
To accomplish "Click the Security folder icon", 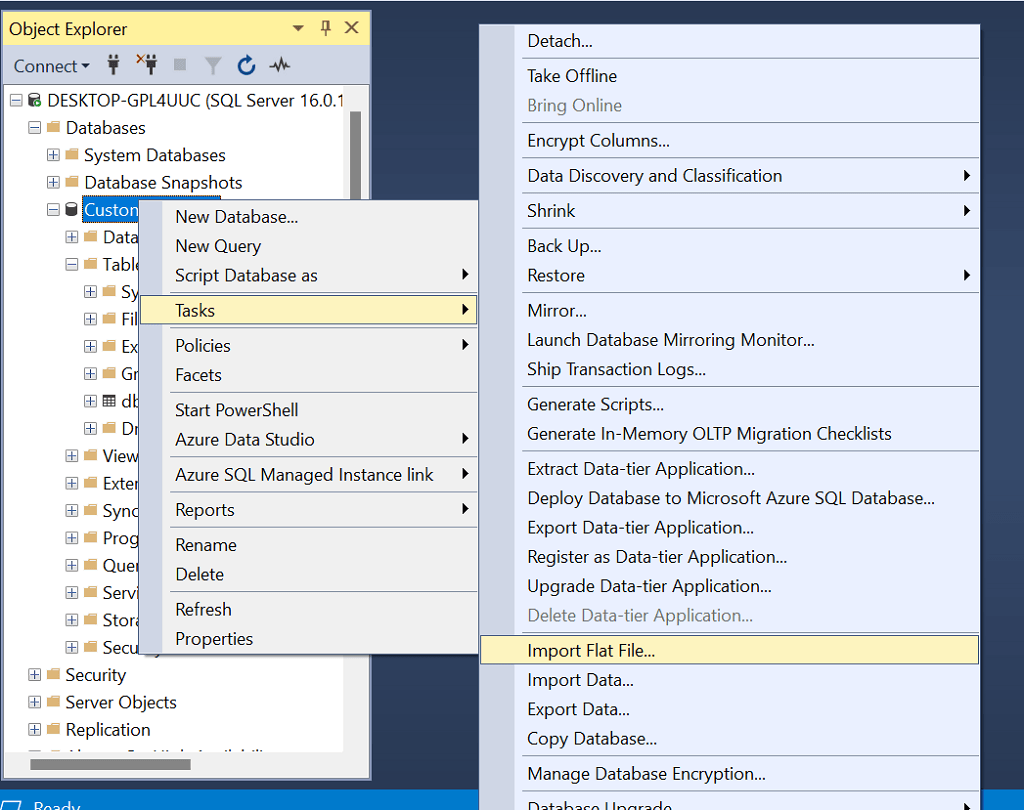I will click(x=54, y=674).
